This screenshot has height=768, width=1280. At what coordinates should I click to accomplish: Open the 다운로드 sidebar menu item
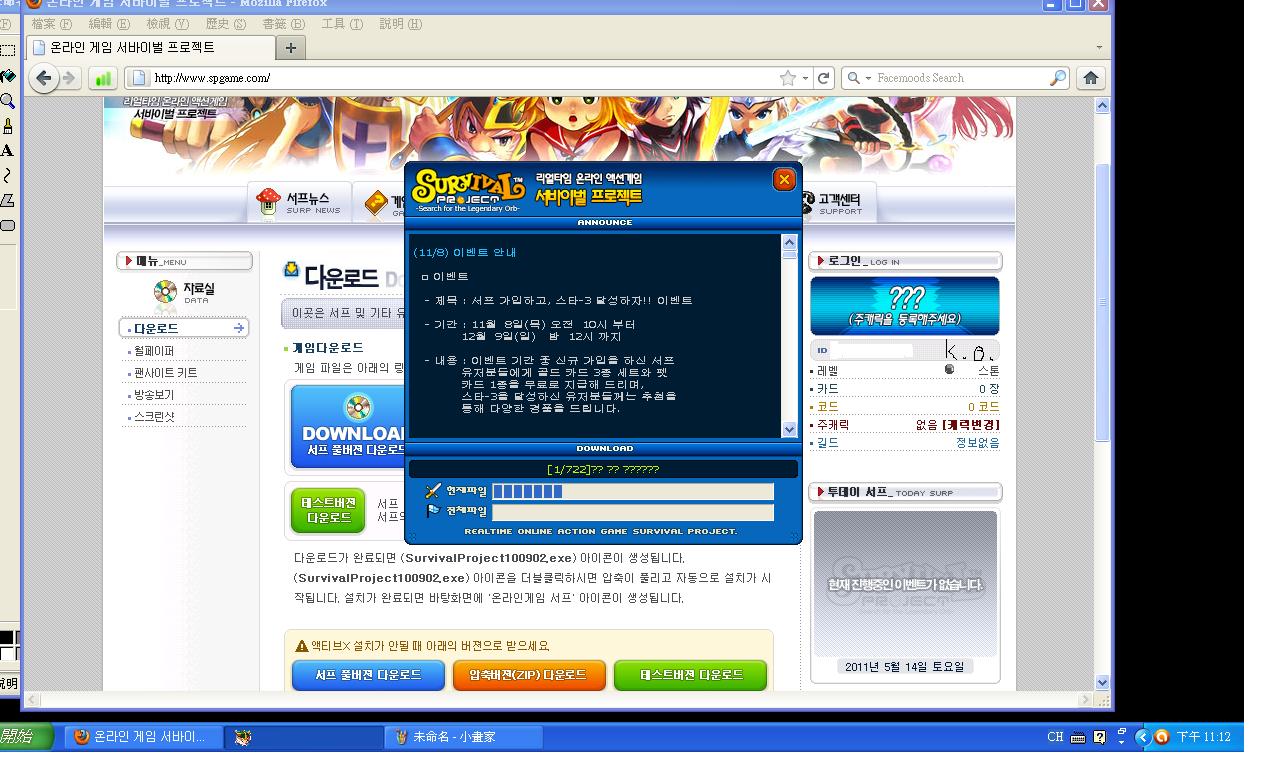click(x=183, y=328)
